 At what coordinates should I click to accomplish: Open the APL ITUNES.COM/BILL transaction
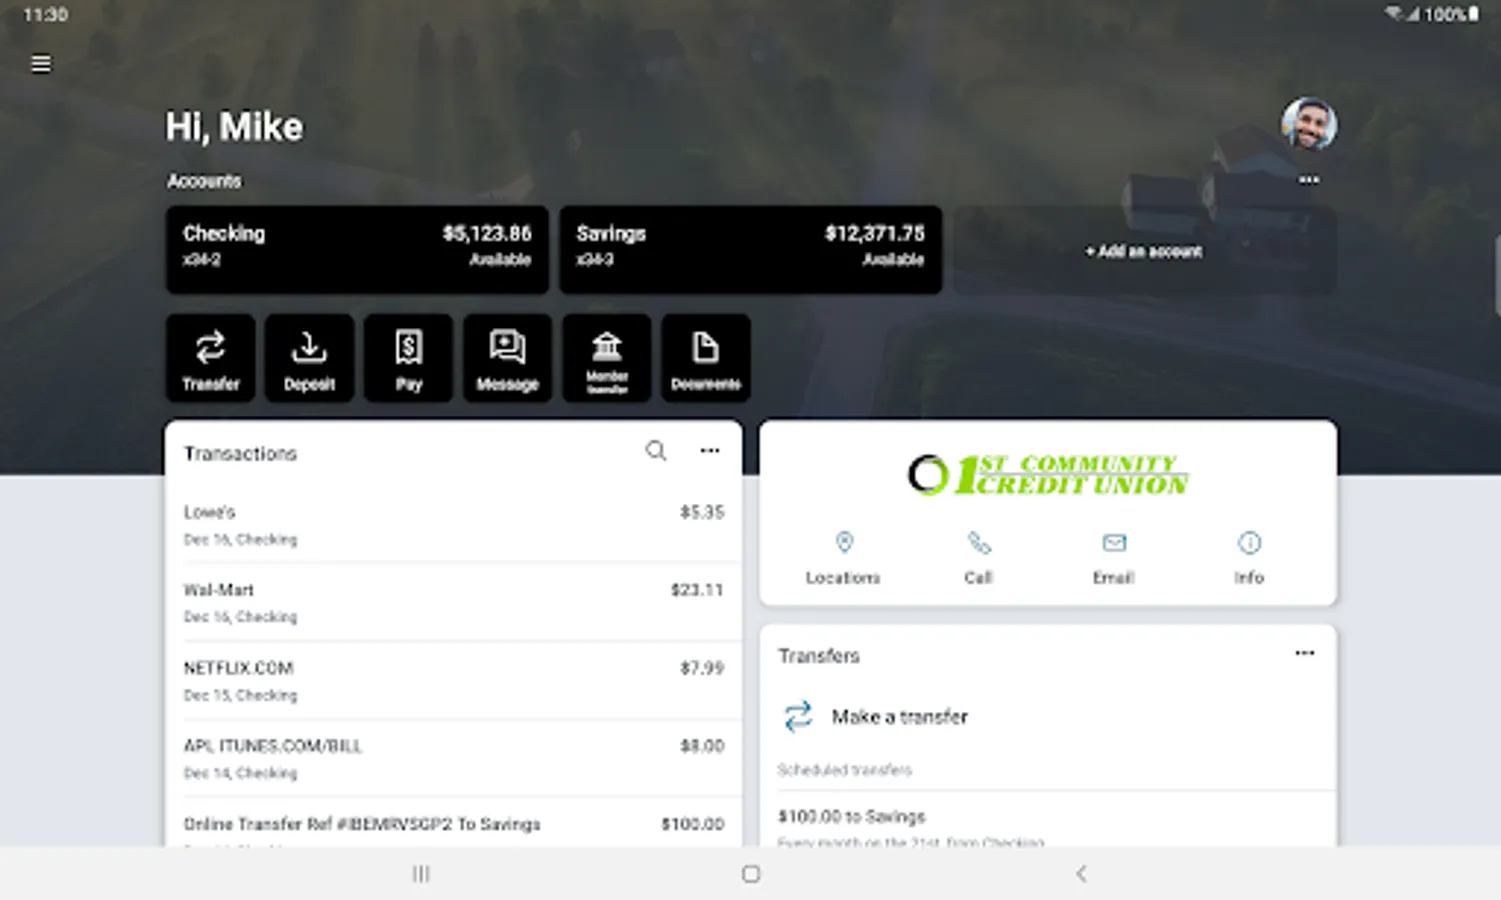click(x=453, y=758)
